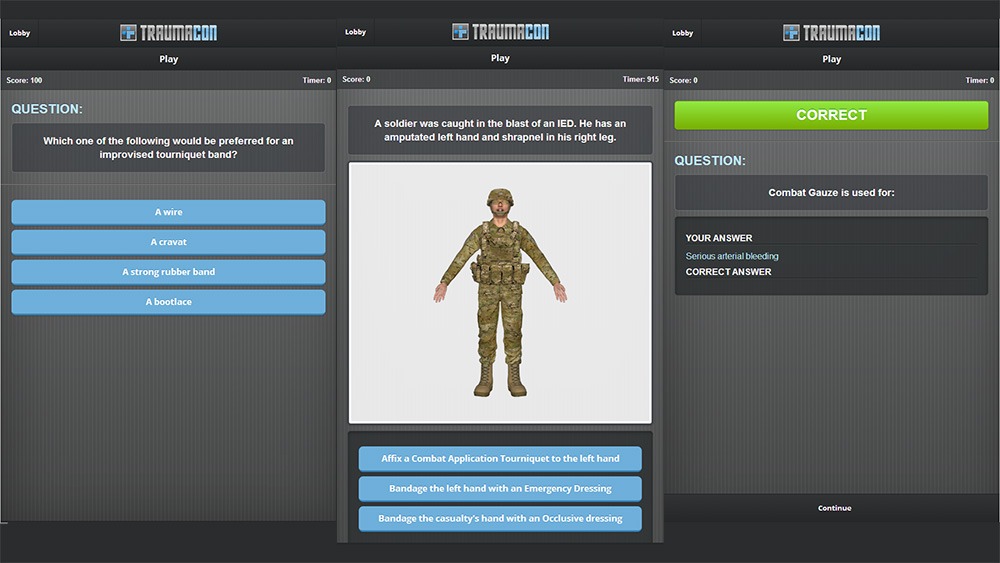Choose "A cravat" as the answer

click(168, 242)
